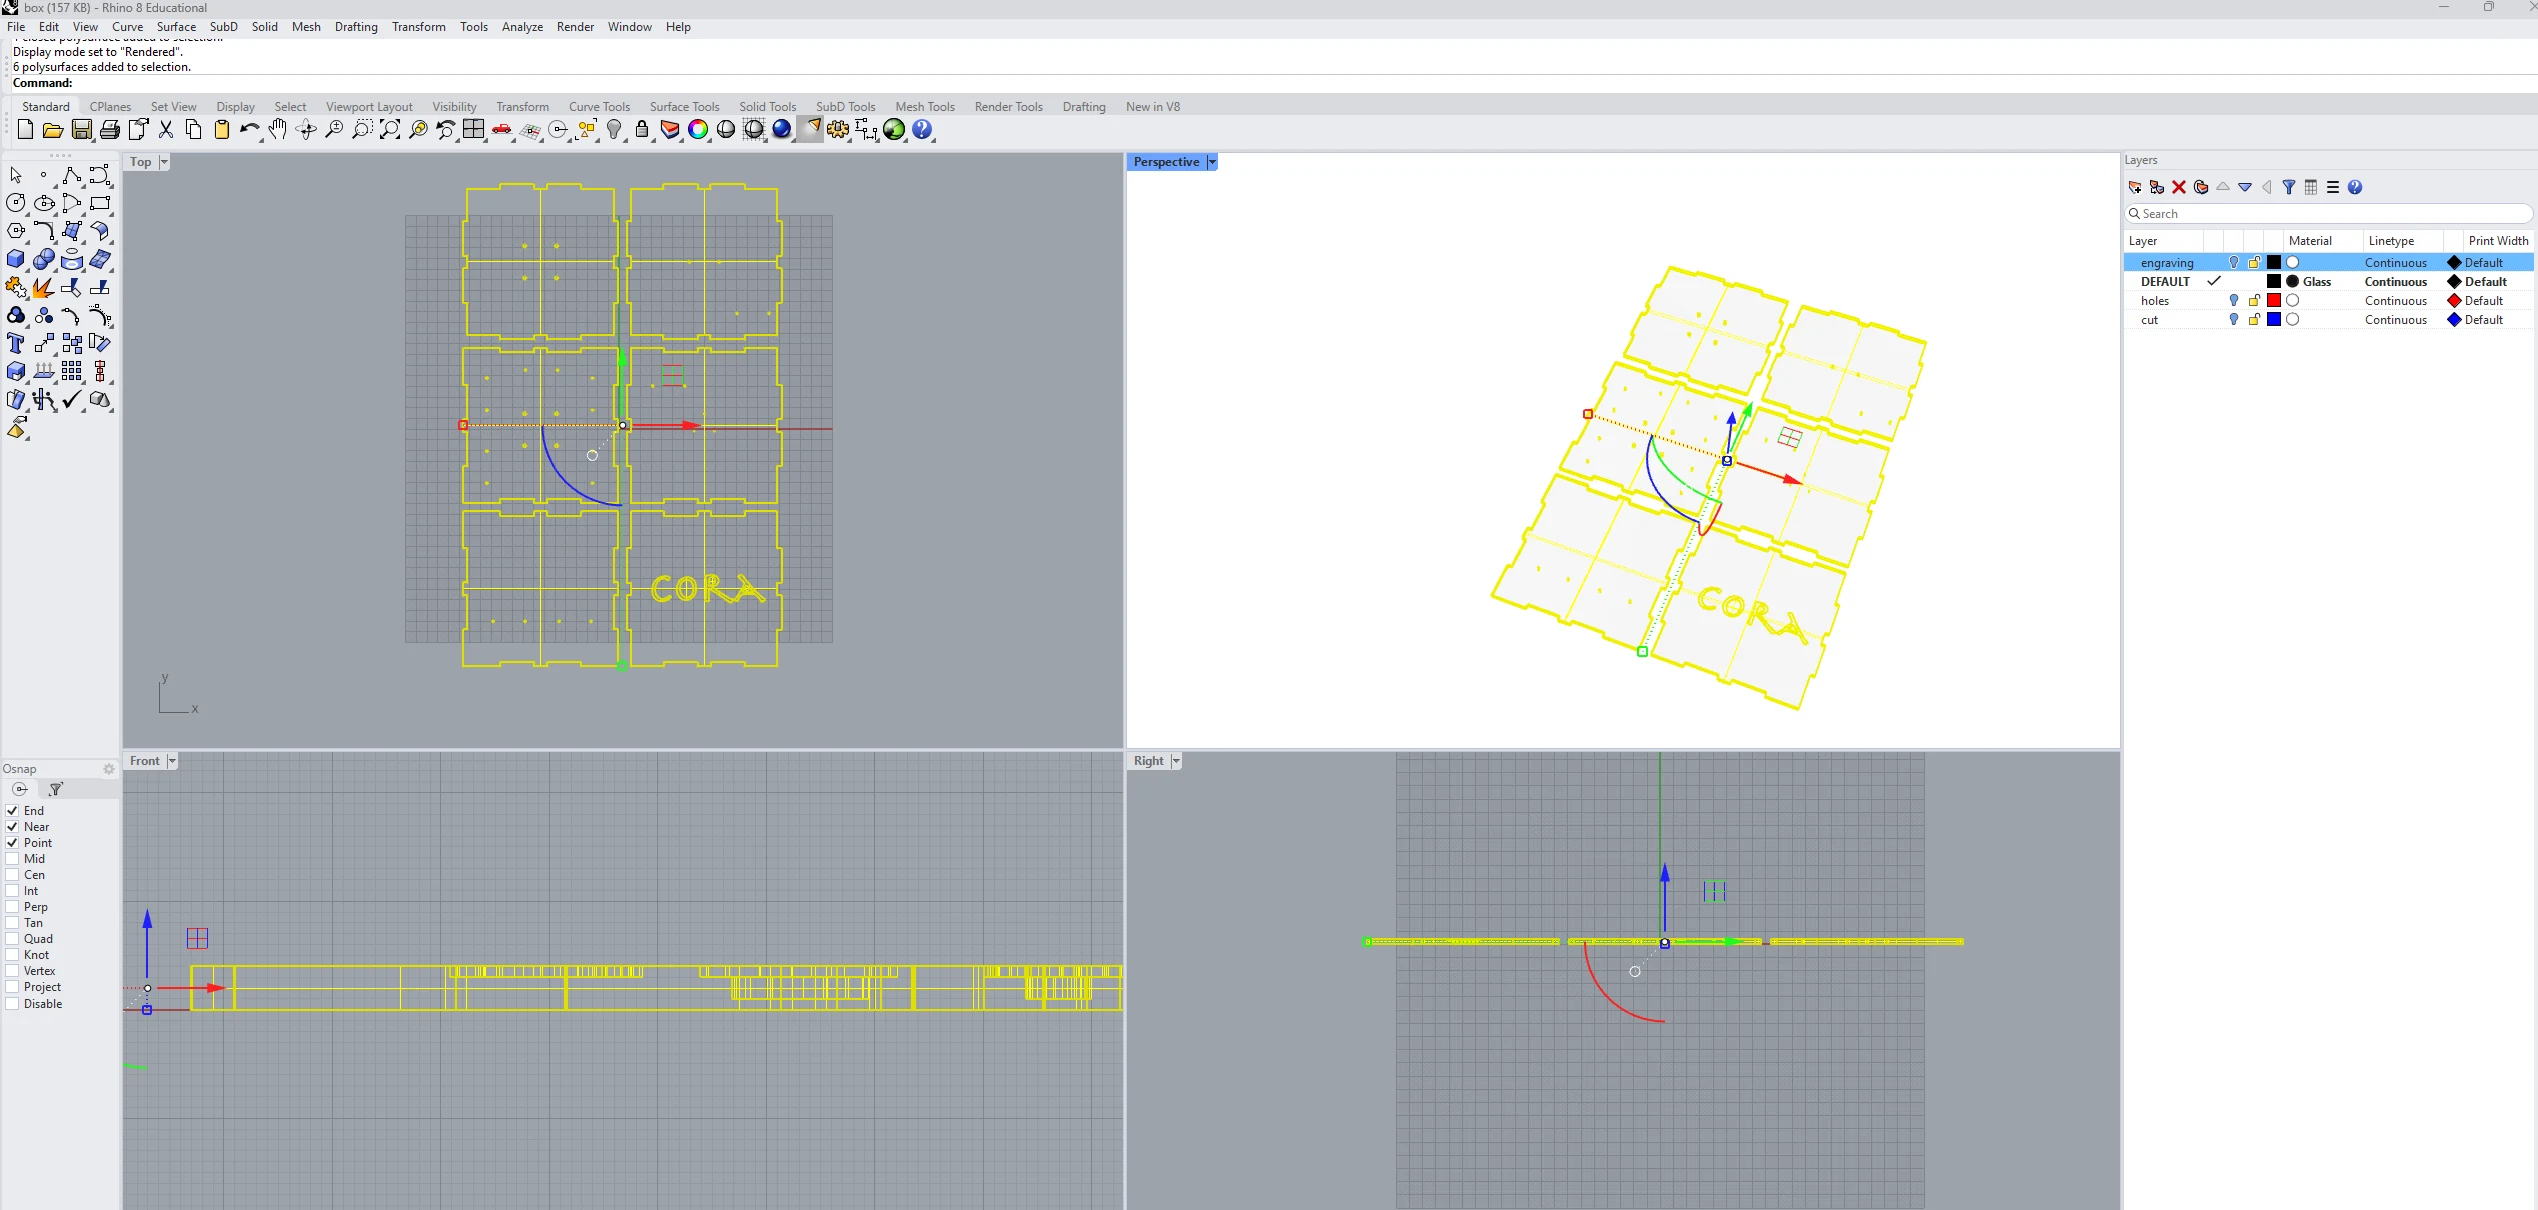Enable the Perp osnap checkbox

pyautogui.click(x=12, y=907)
